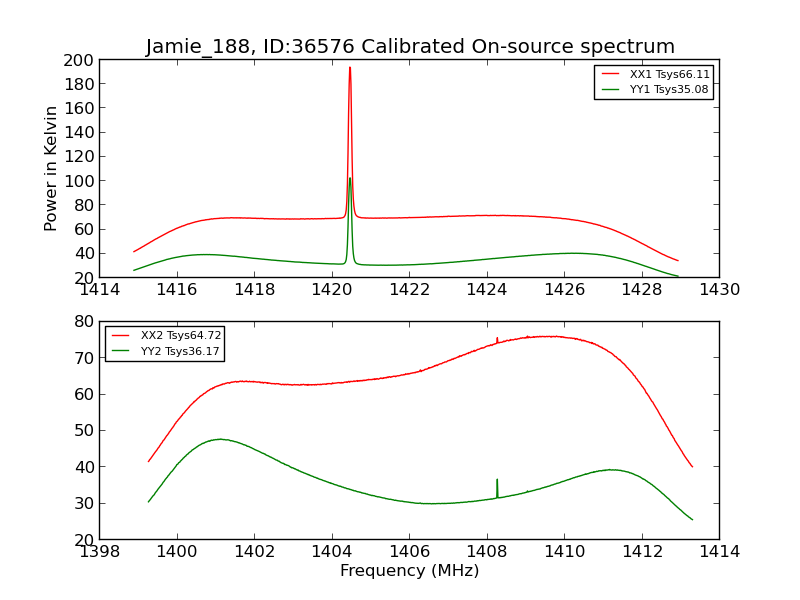Click the red line sample beside XX1
800x600 pixels.
(x=611, y=74)
